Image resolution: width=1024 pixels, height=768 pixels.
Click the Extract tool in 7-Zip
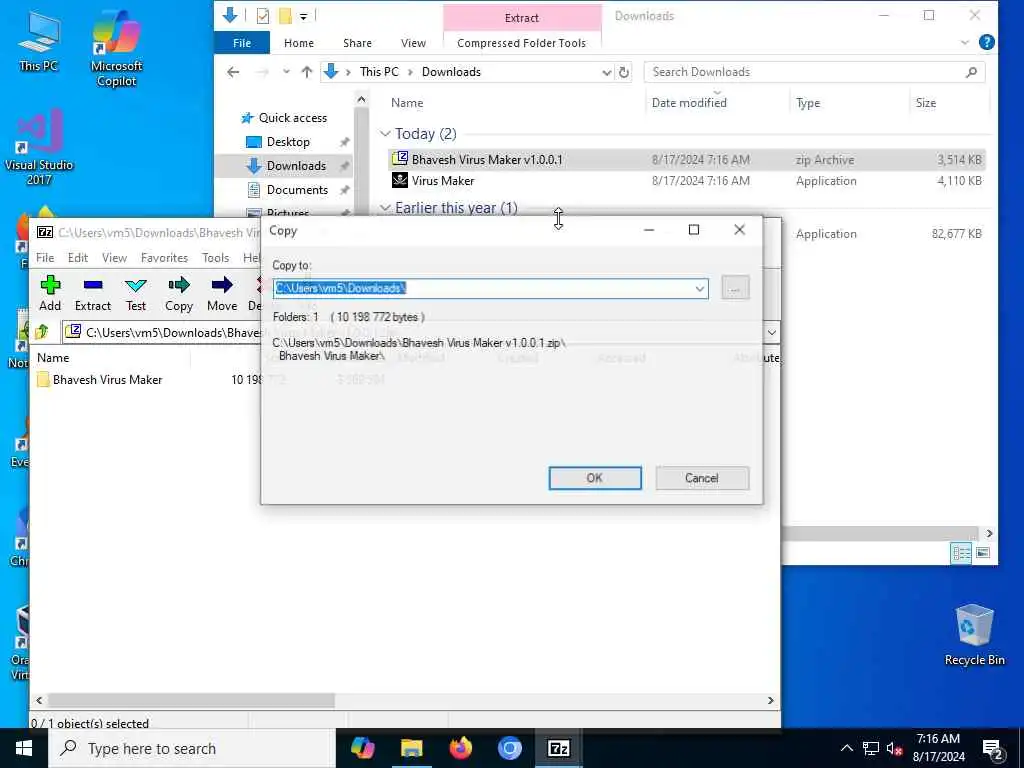(x=93, y=293)
